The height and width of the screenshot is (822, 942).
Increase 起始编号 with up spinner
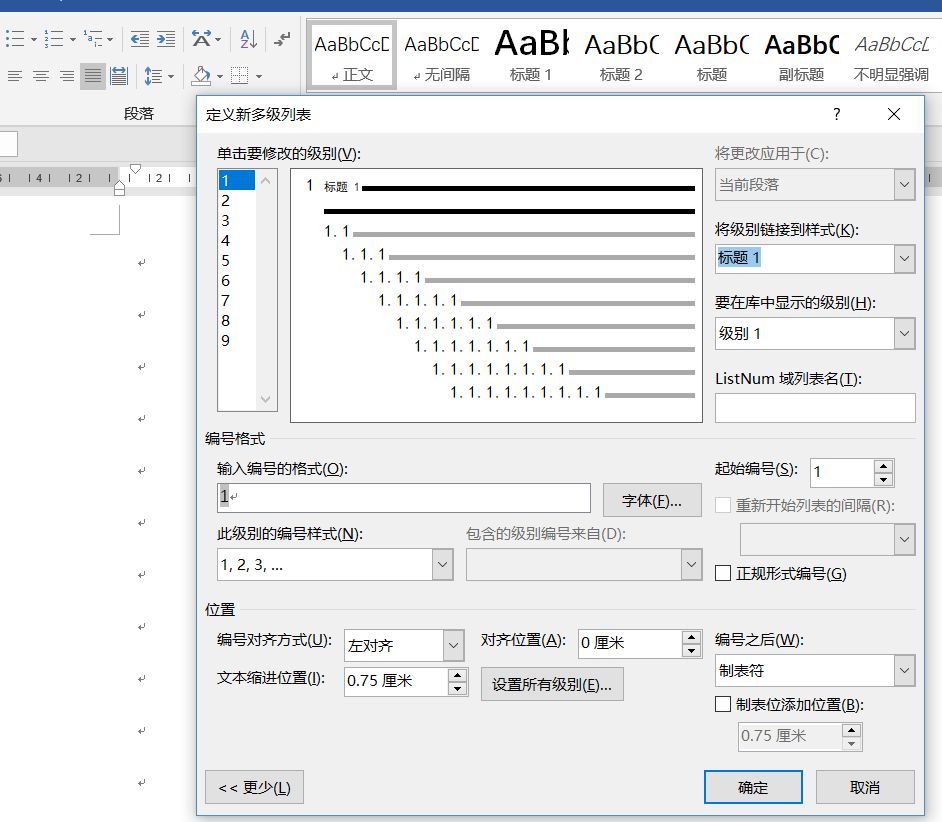883,466
